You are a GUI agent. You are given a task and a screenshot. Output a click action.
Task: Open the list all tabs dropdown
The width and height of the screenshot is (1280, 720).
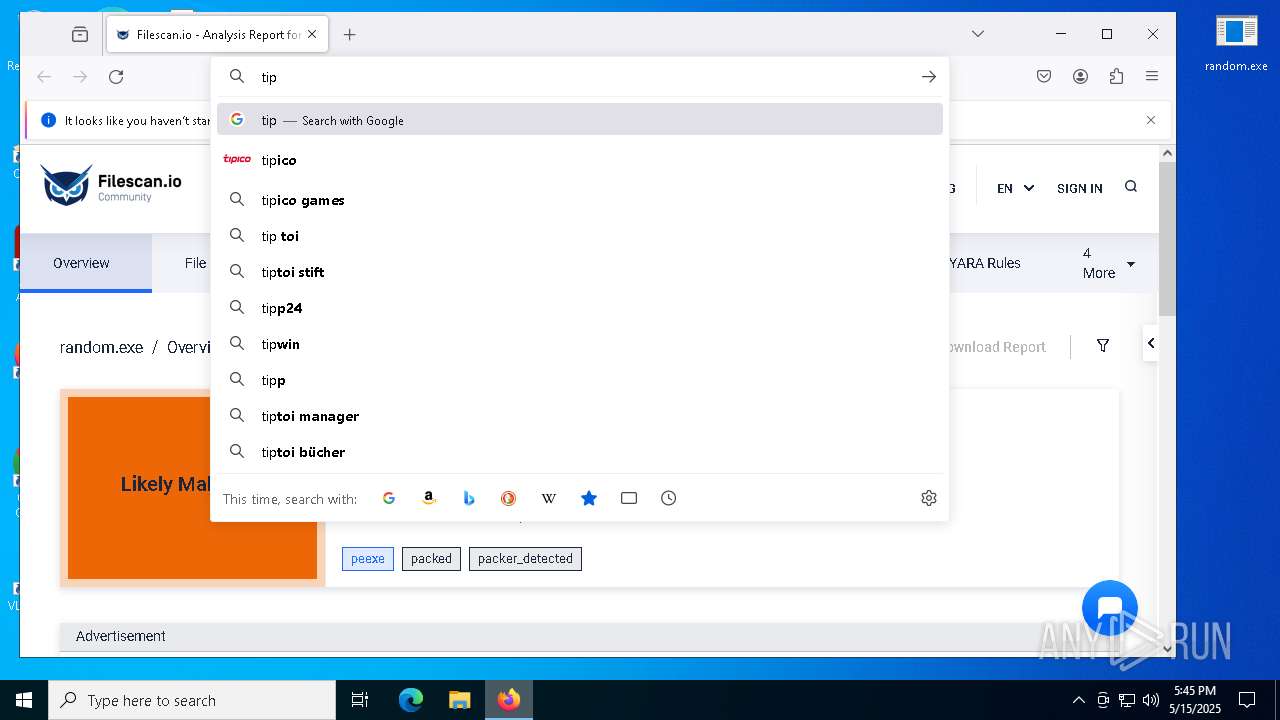[x=978, y=34]
